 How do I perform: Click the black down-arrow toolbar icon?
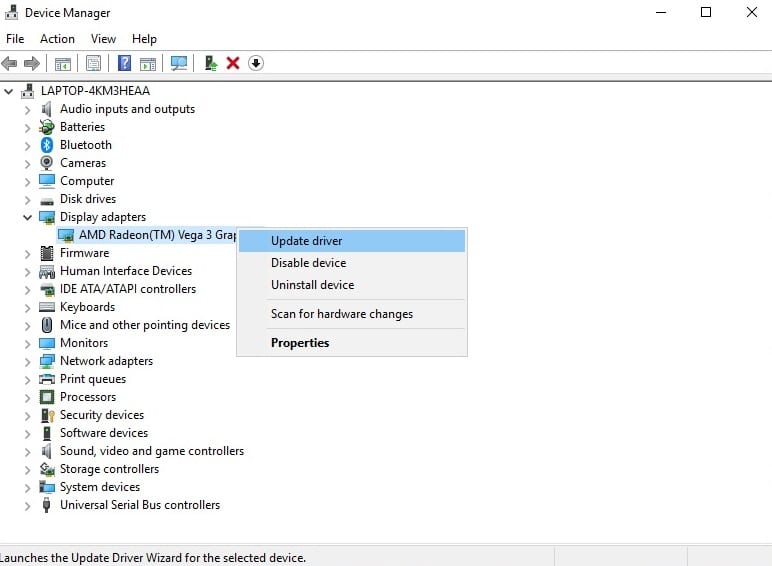pyautogui.click(x=256, y=63)
